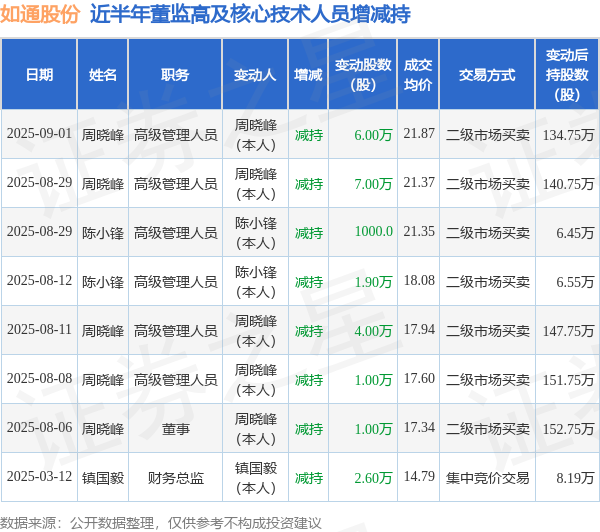Screen dimensions: 600x532
Task: Select the 集中竞价交易 trade method cell
Action: (487, 478)
